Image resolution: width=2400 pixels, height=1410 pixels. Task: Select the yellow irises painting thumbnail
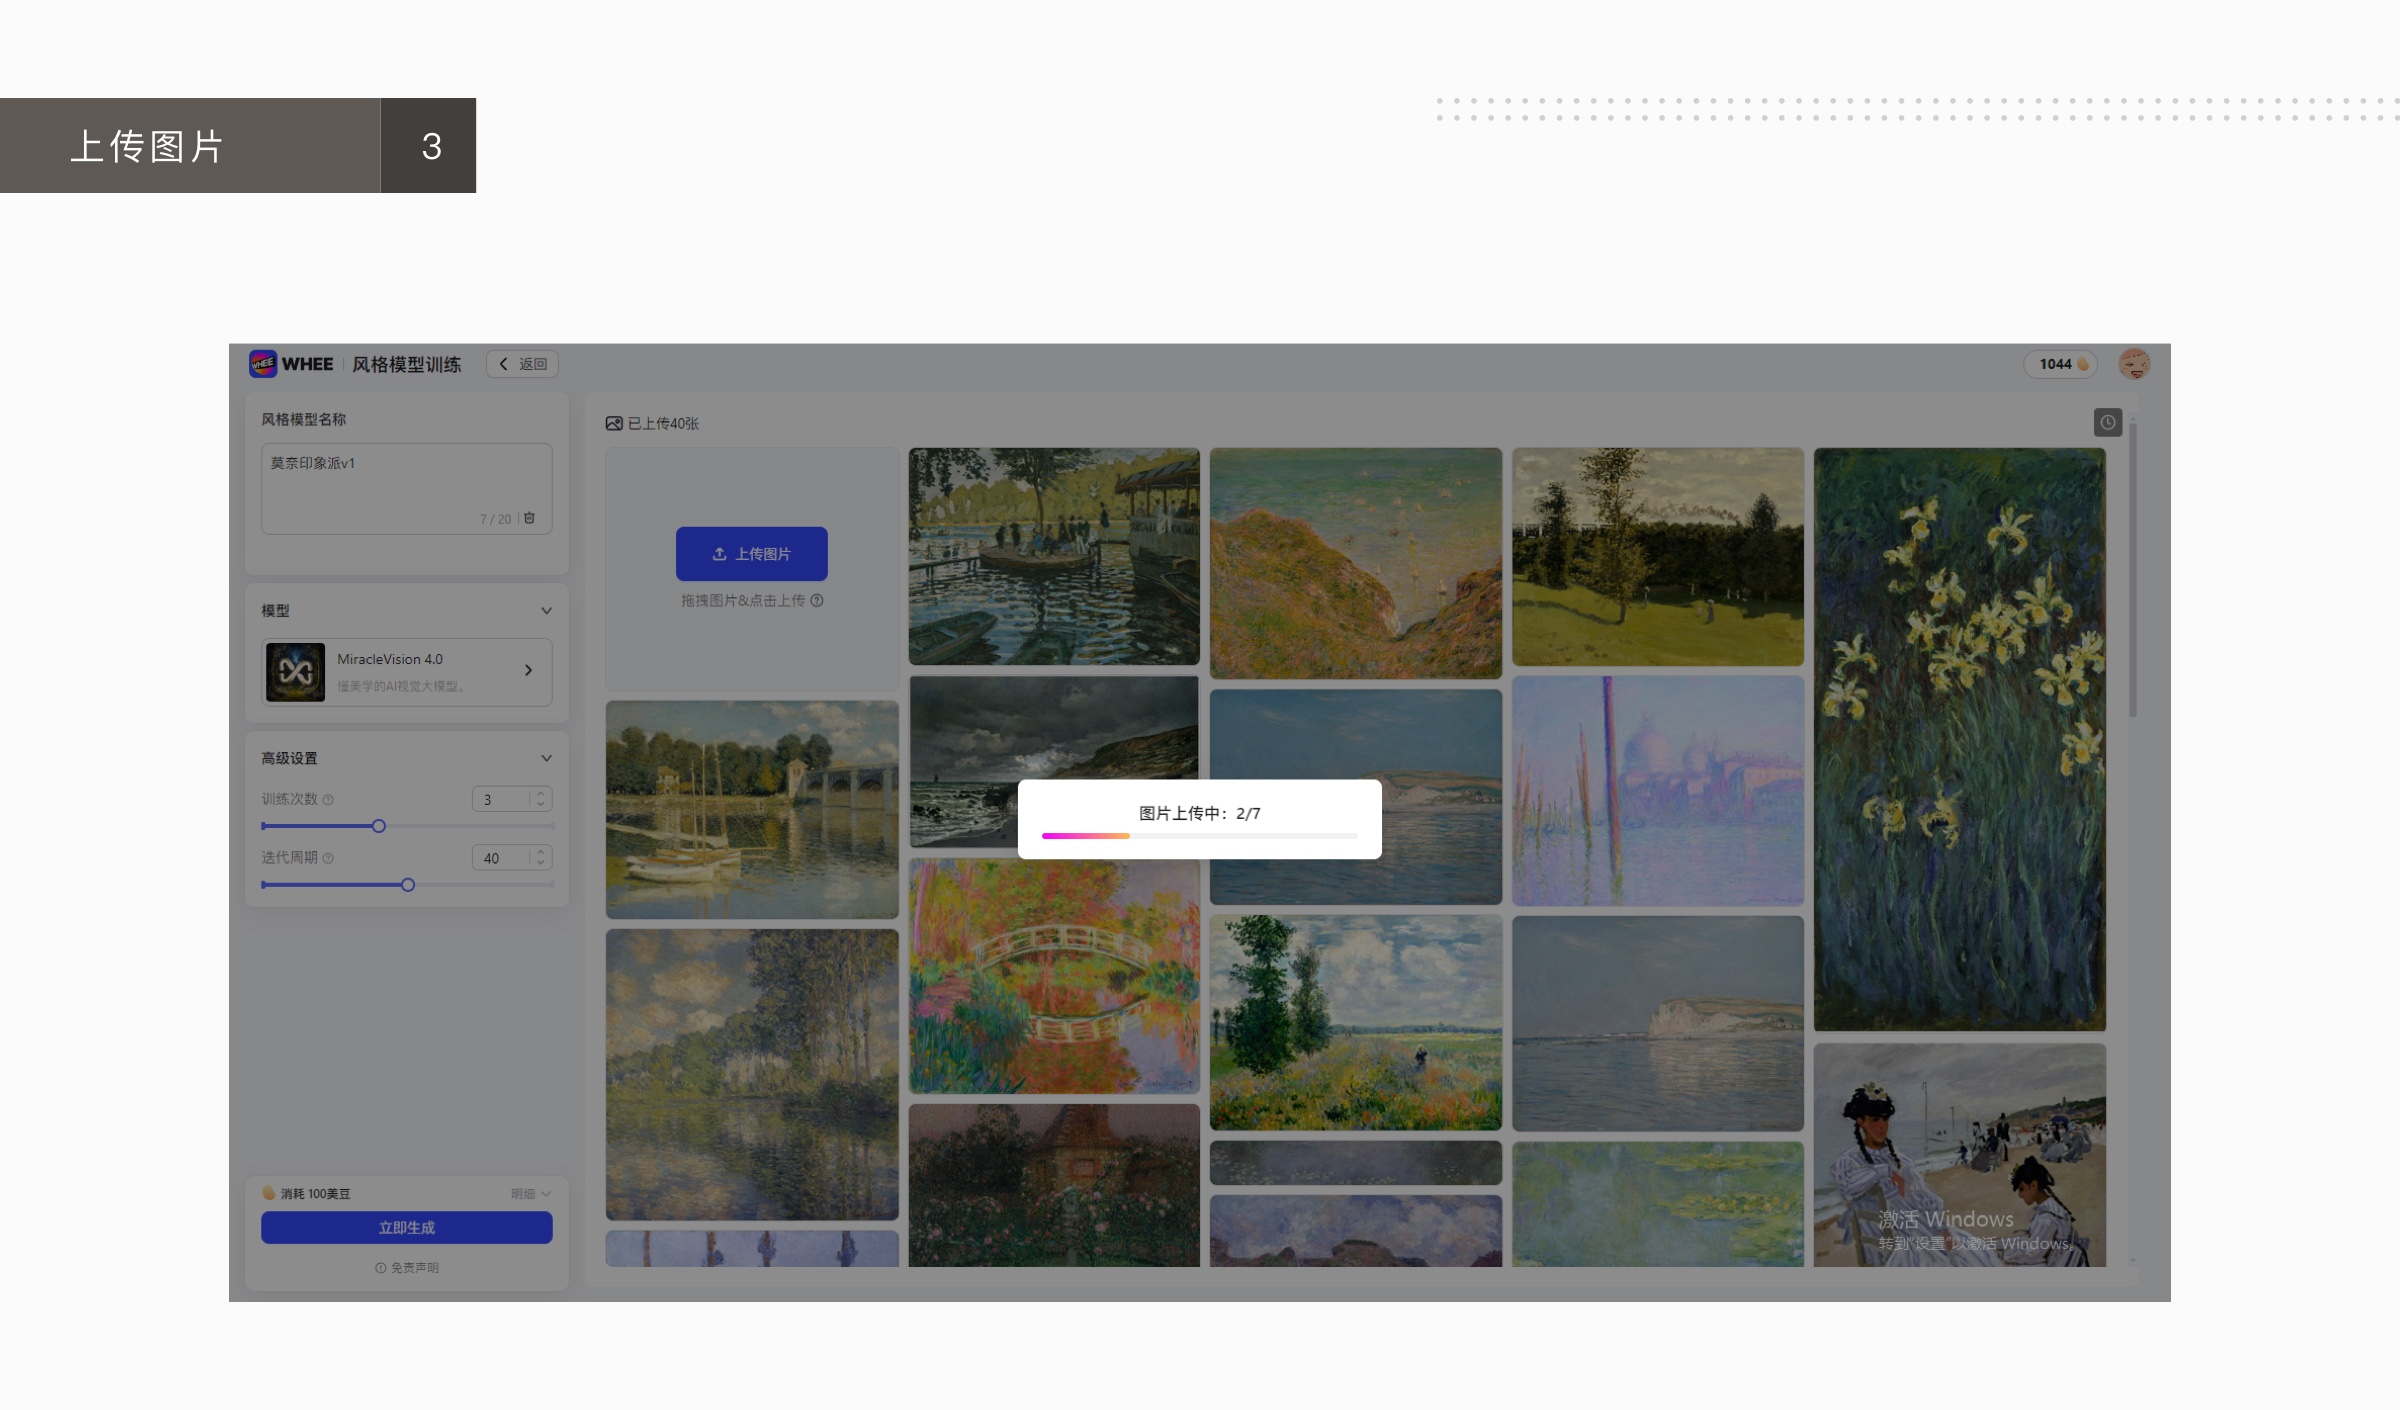click(x=1959, y=738)
